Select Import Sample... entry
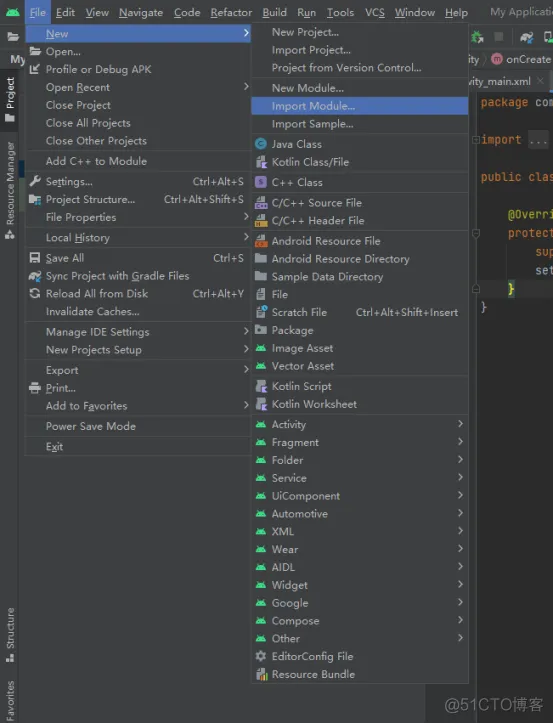 (360, 124)
